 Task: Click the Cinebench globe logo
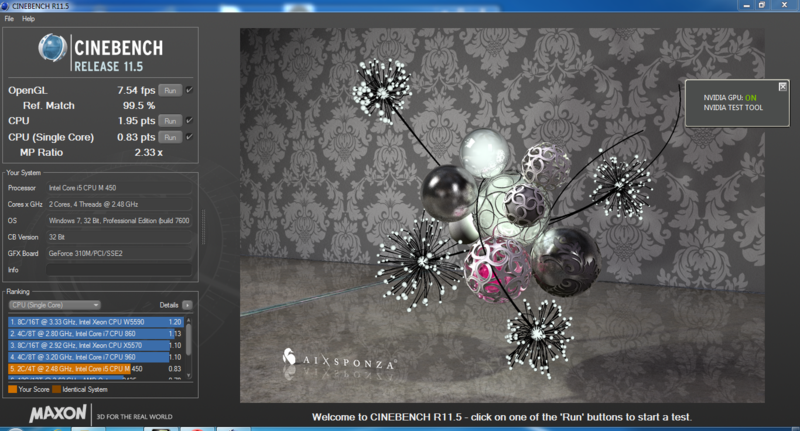pos(52,48)
